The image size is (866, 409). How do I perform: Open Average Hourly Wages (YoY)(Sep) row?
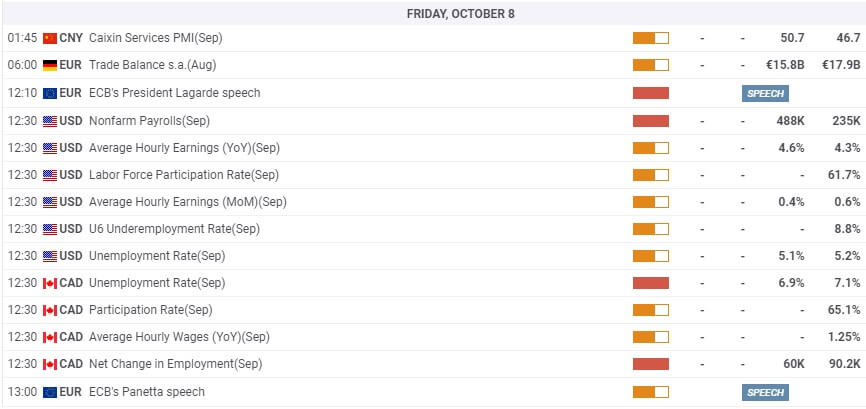pyautogui.click(x=433, y=337)
